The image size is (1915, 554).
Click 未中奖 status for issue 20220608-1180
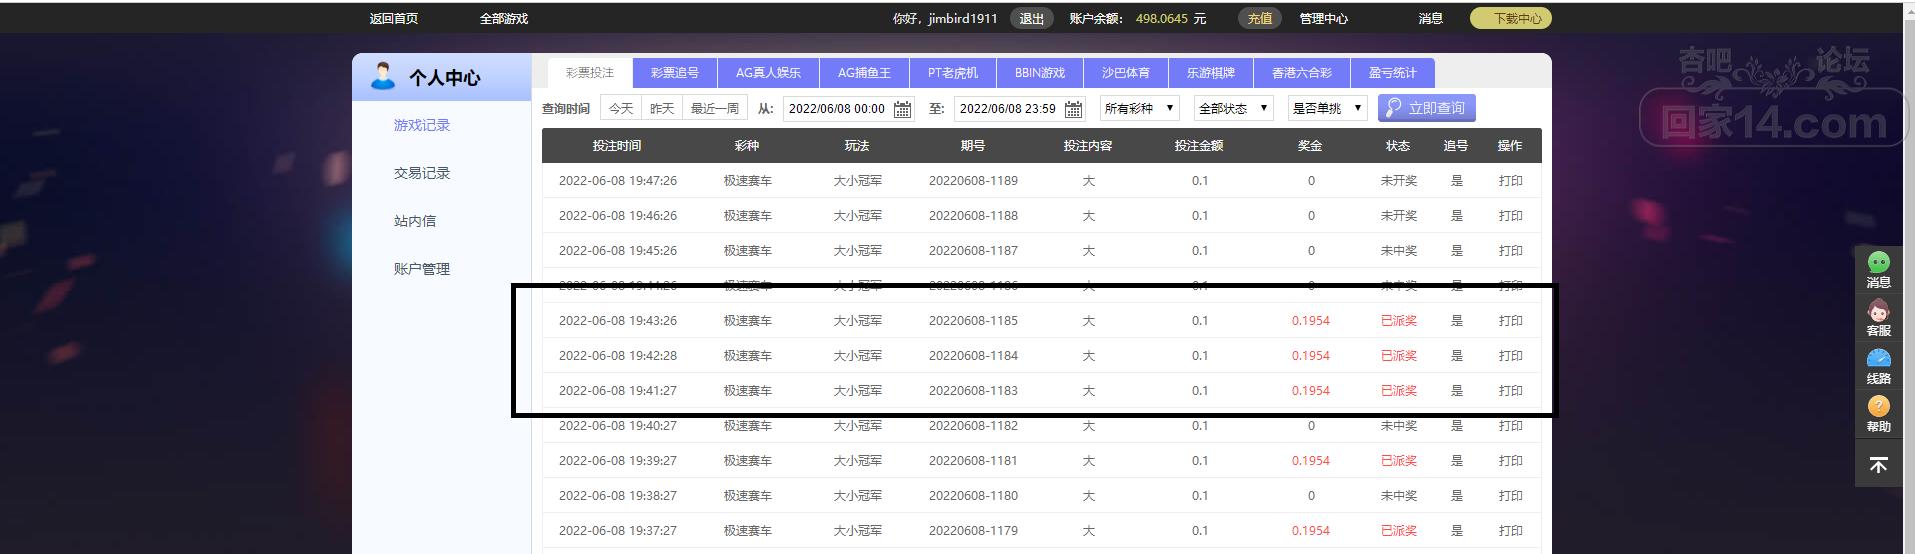coord(1398,496)
